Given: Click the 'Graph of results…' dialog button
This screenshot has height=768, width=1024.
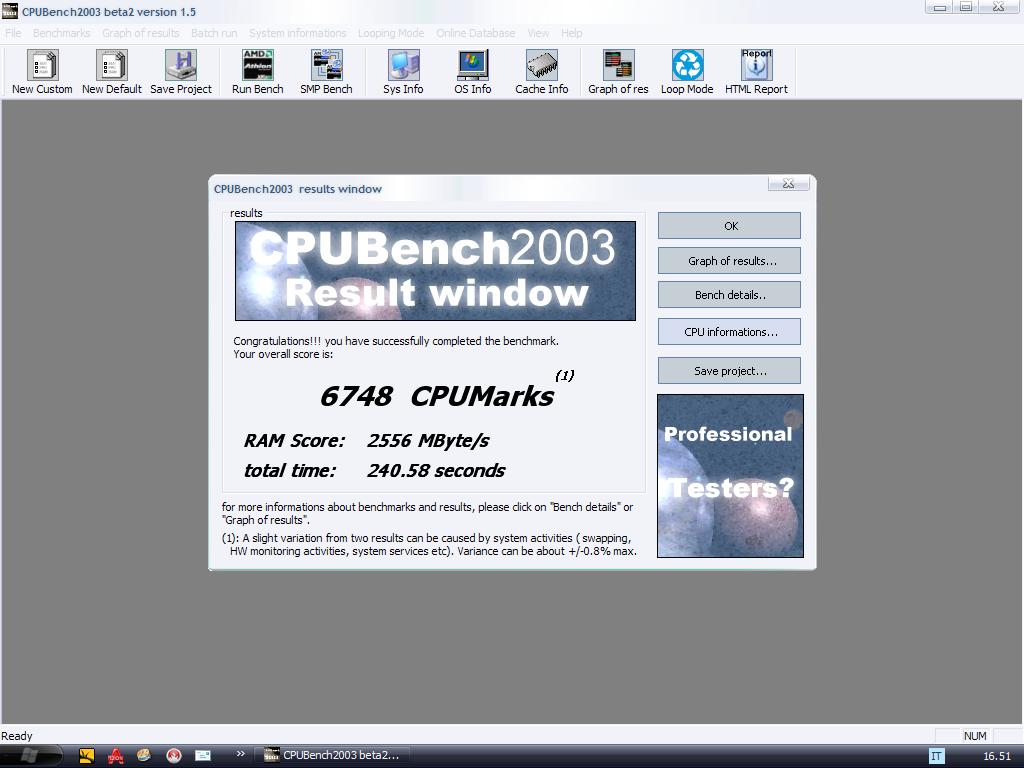Looking at the screenshot, I should point(729,261).
